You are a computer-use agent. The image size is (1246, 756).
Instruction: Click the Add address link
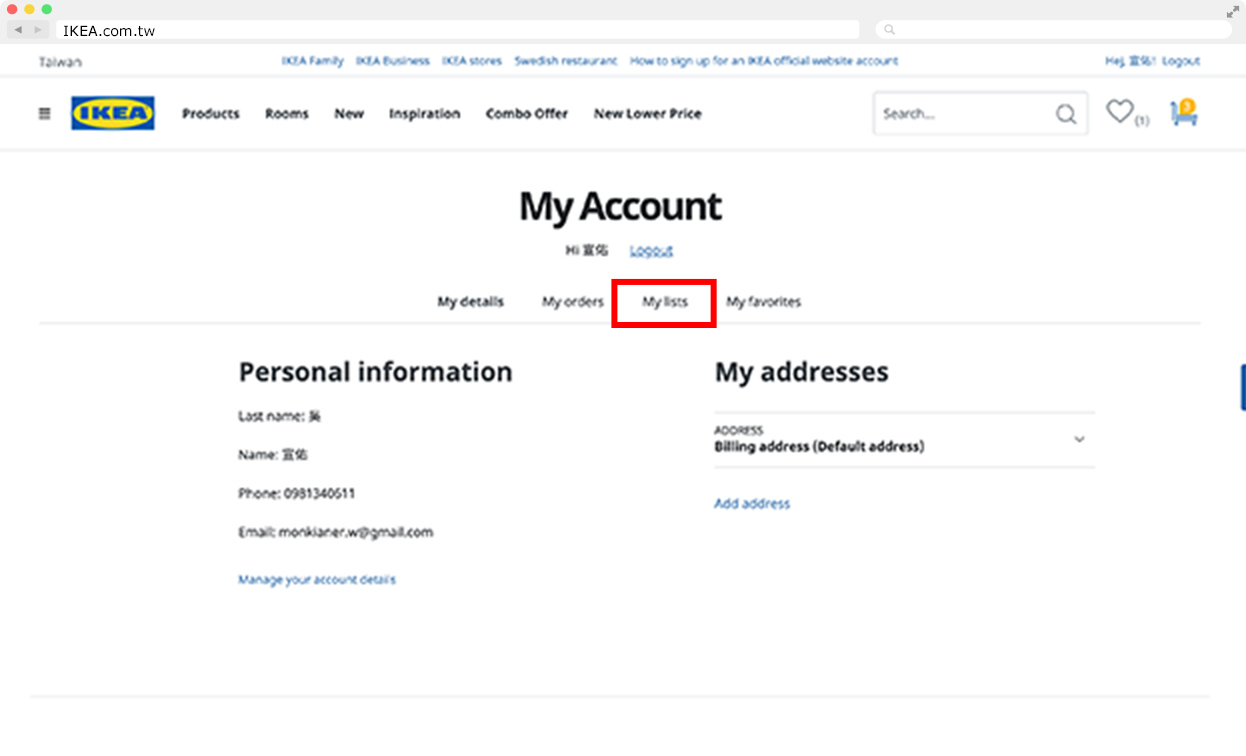[751, 504]
